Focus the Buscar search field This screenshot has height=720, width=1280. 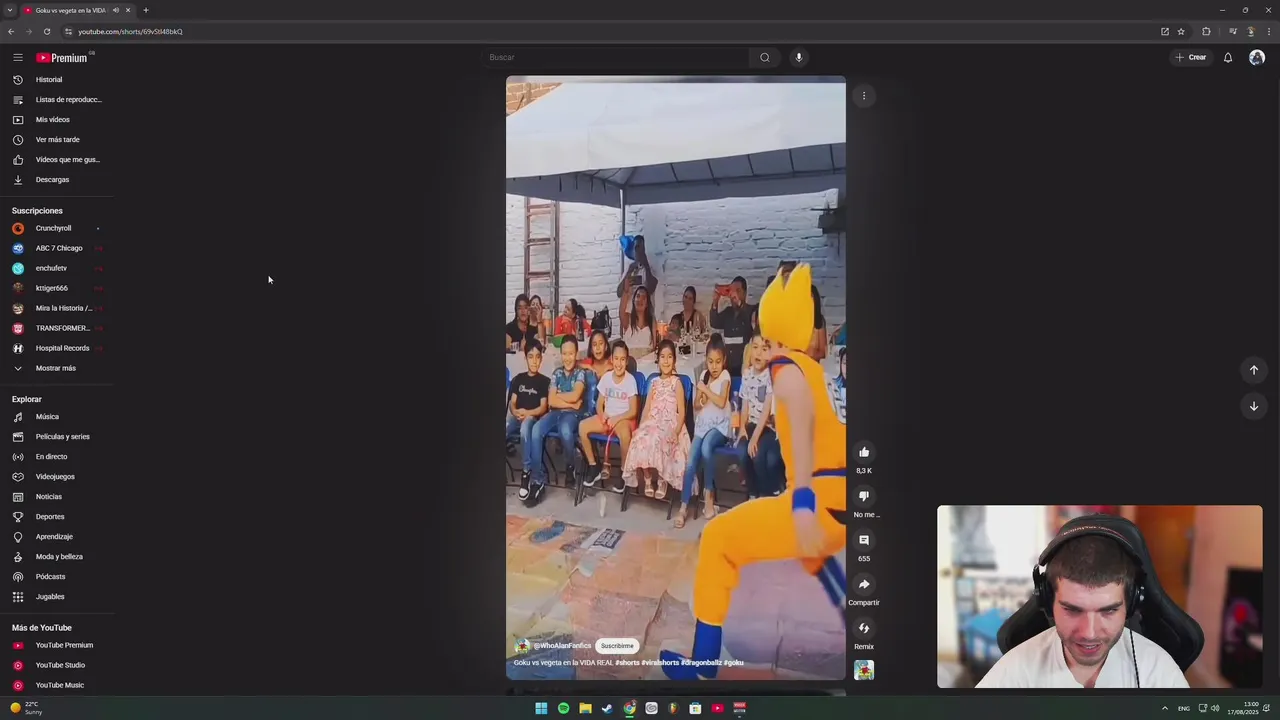pos(616,57)
